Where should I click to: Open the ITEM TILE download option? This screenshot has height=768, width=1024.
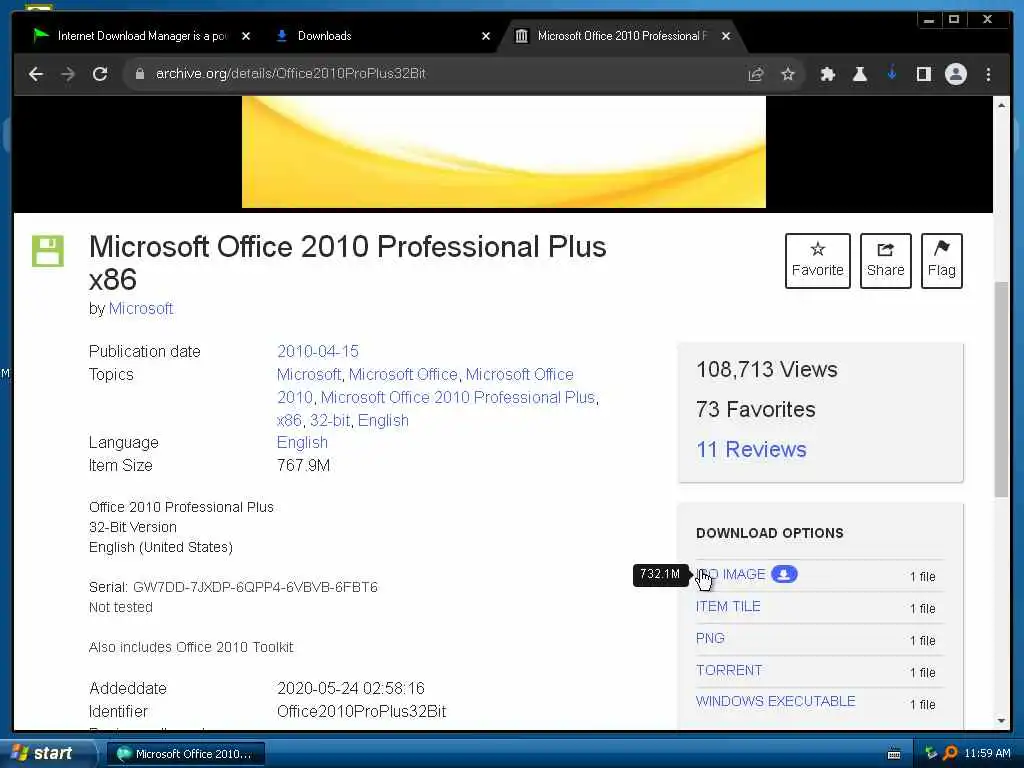728,606
